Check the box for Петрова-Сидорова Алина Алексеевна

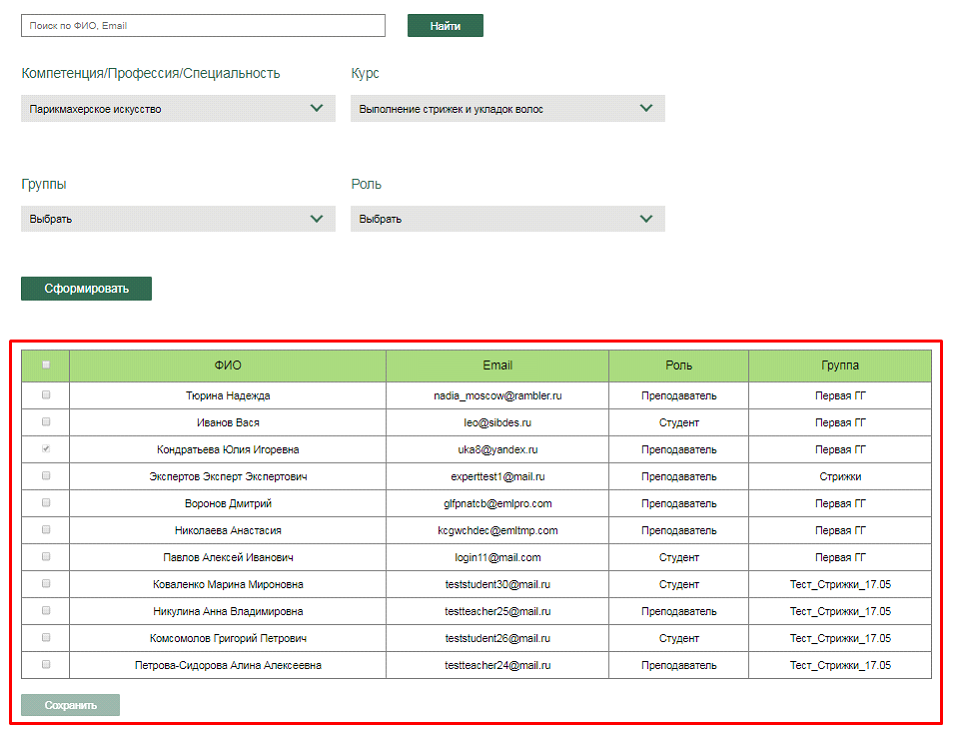tap(46, 664)
